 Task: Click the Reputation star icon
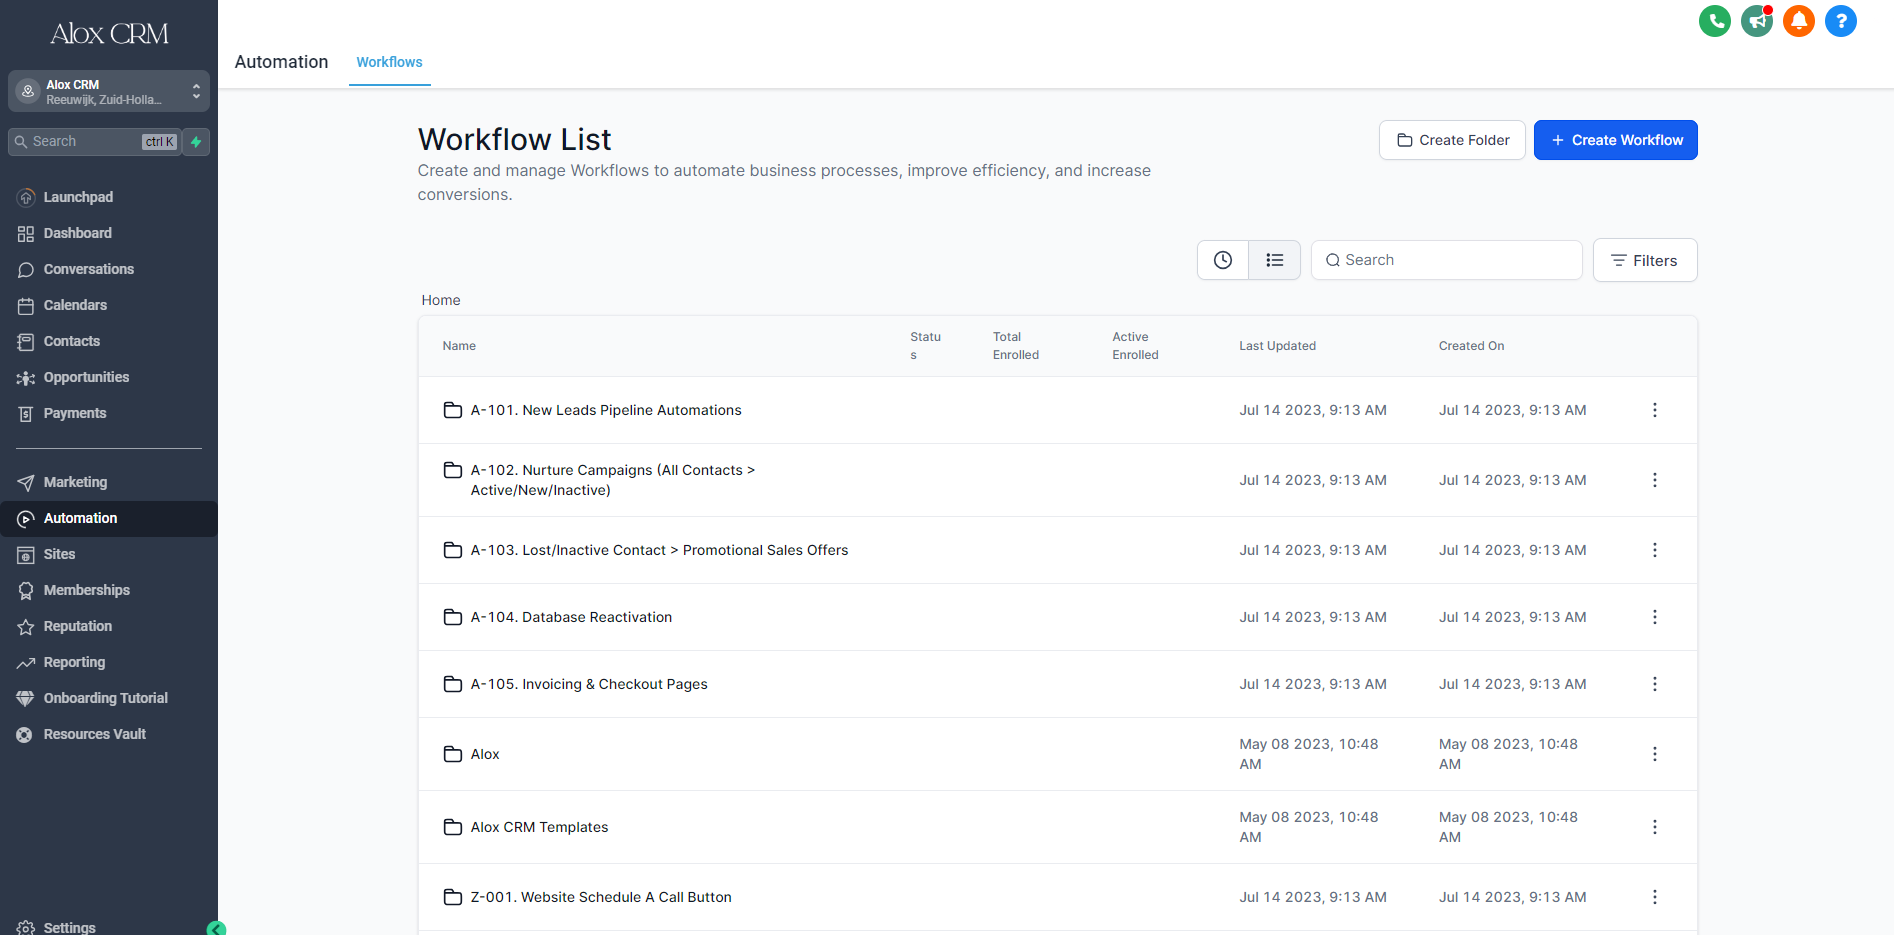tap(25, 626)
